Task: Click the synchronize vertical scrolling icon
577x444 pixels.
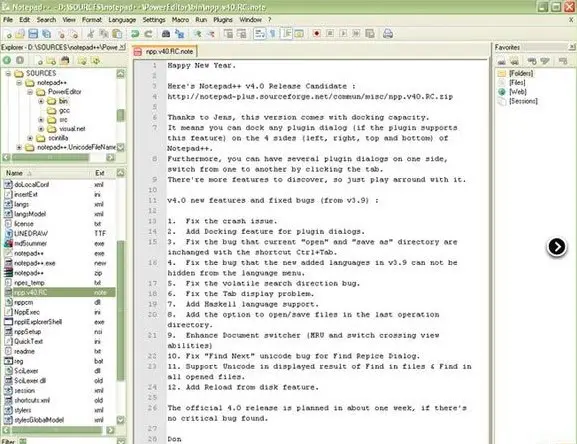Action: click(x=229, y=34)
